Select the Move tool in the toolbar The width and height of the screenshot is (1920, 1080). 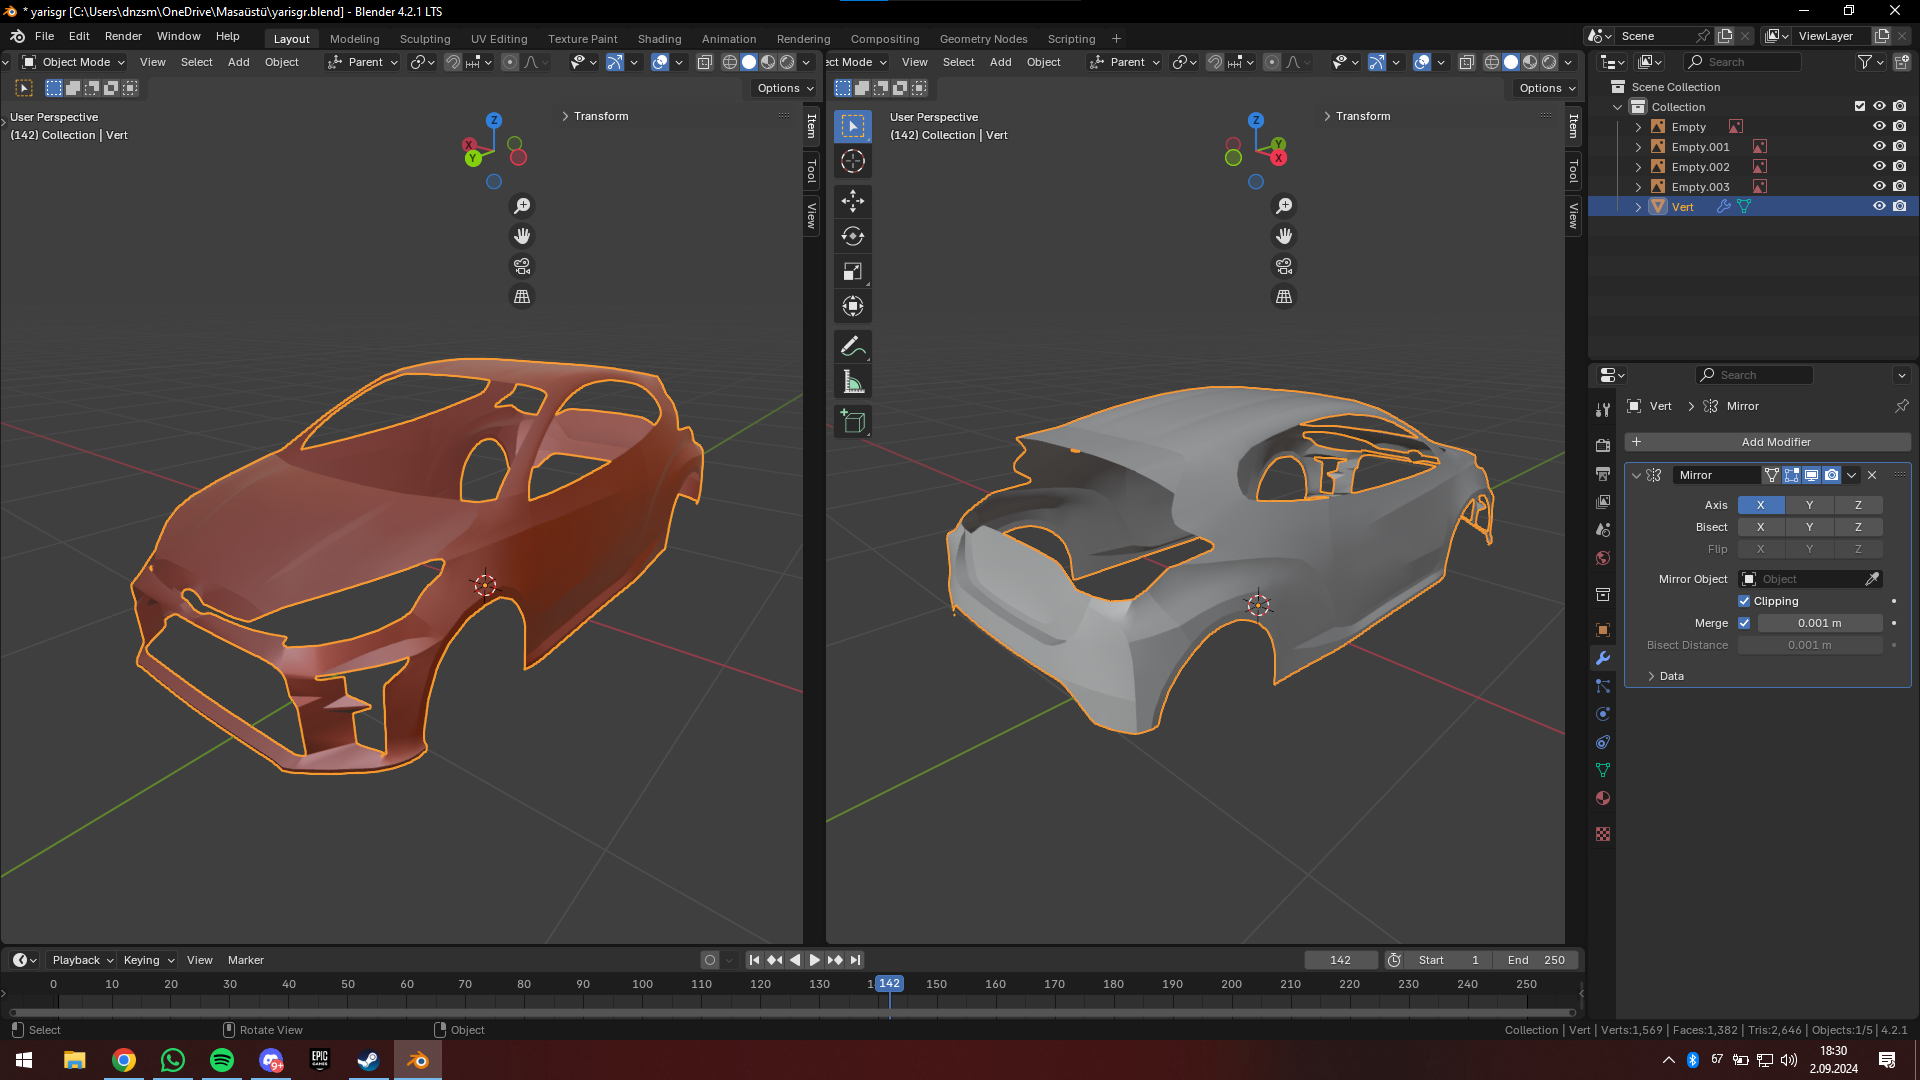pyautogui.click(x=853, y=201)
